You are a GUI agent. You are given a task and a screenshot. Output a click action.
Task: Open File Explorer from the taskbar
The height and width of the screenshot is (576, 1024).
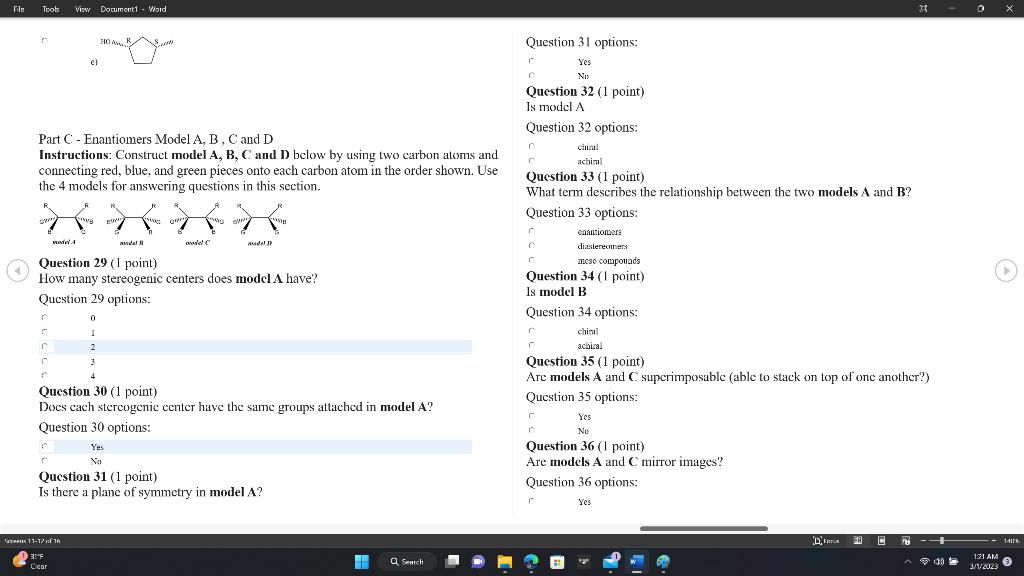[505, 562]
